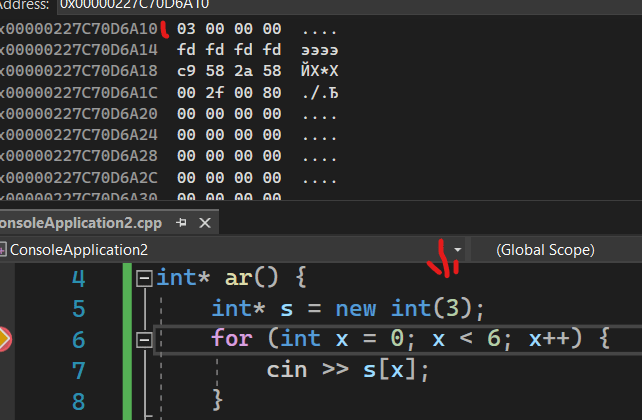The image size is (642, 420).
Task: Select memory address 0x00000227C70D6A14
Action: pyautogui.click(x=79, y=50)
